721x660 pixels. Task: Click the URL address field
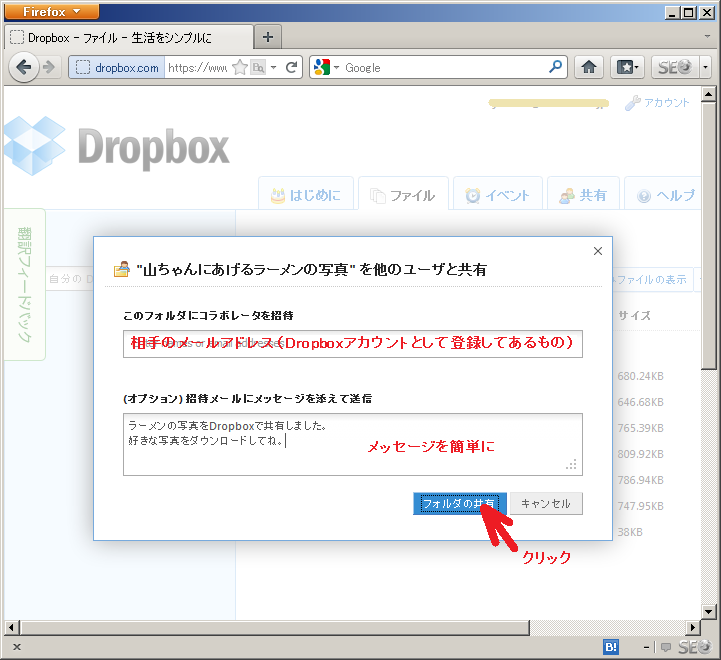click(198, 68)
